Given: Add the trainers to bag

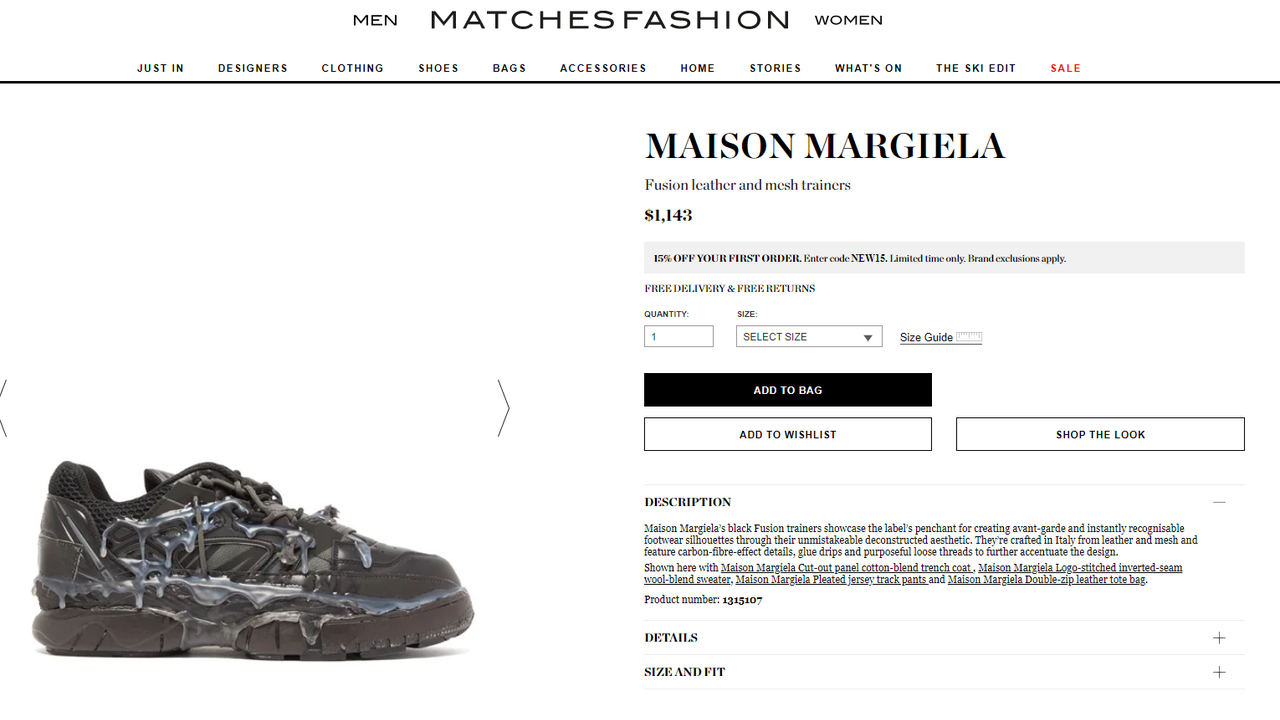Looking at the screenshot, I should coord(788,390).
